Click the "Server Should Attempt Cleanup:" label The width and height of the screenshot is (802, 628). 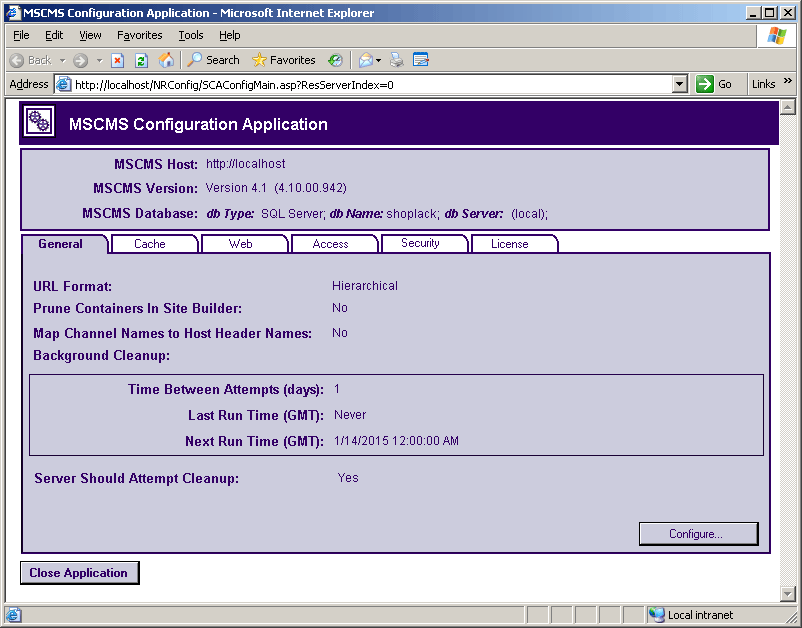pyautogui.click(x=137, y=479)
